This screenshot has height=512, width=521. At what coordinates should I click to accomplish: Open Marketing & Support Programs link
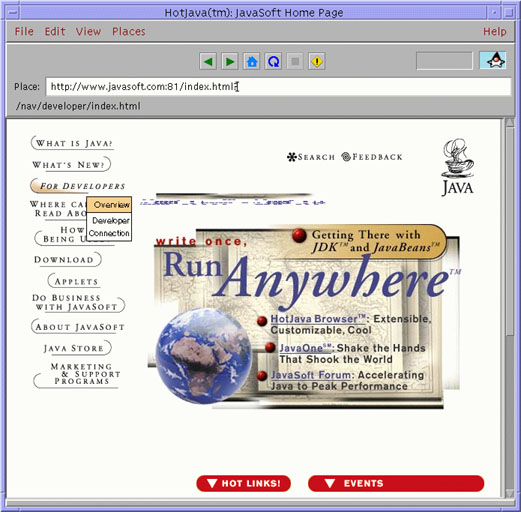(x=77, y=376)
